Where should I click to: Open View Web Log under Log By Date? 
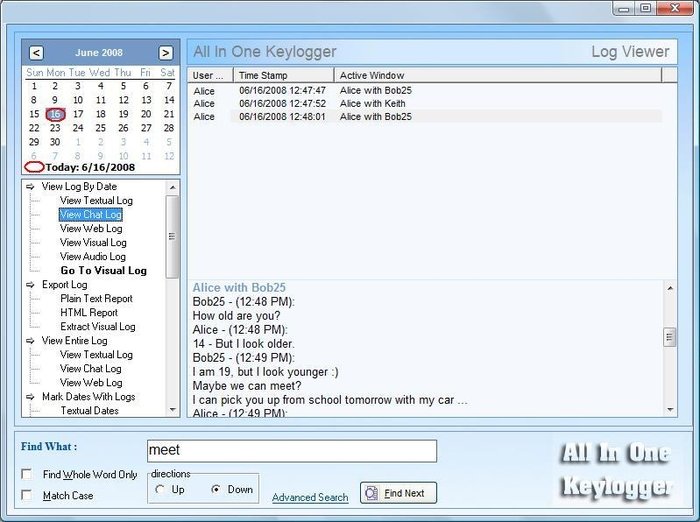click(x=91, y=229)
